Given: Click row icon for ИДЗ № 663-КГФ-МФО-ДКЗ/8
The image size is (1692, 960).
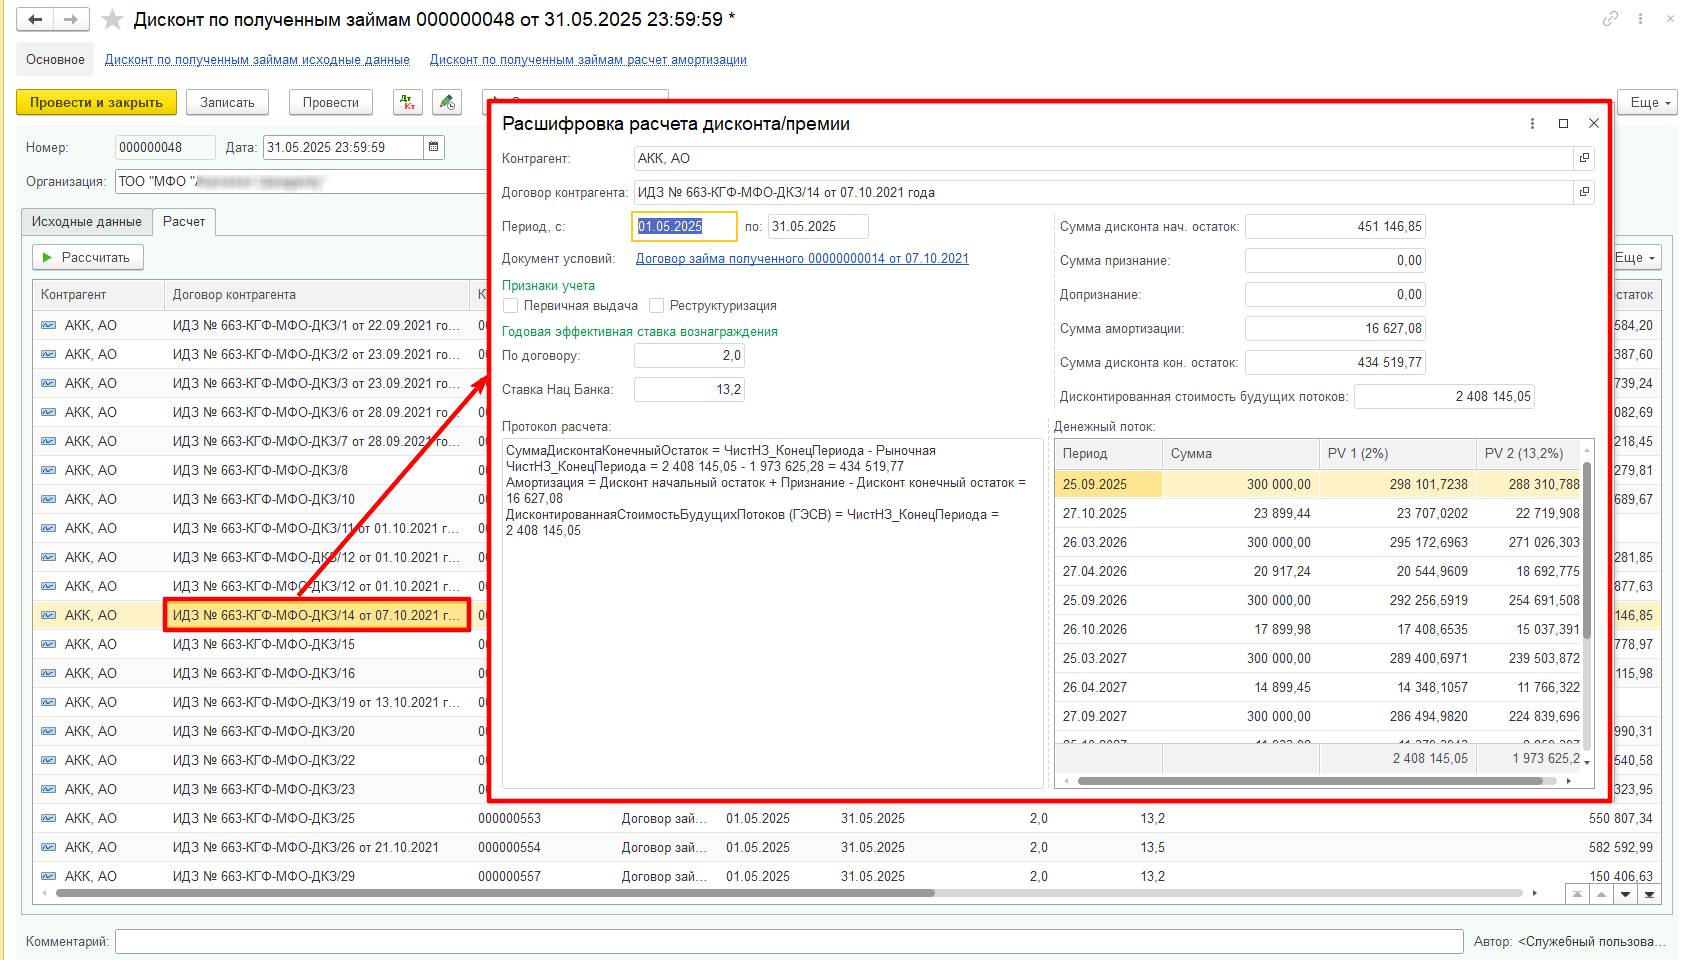Looking at the screenshot, I should (48, 470).
